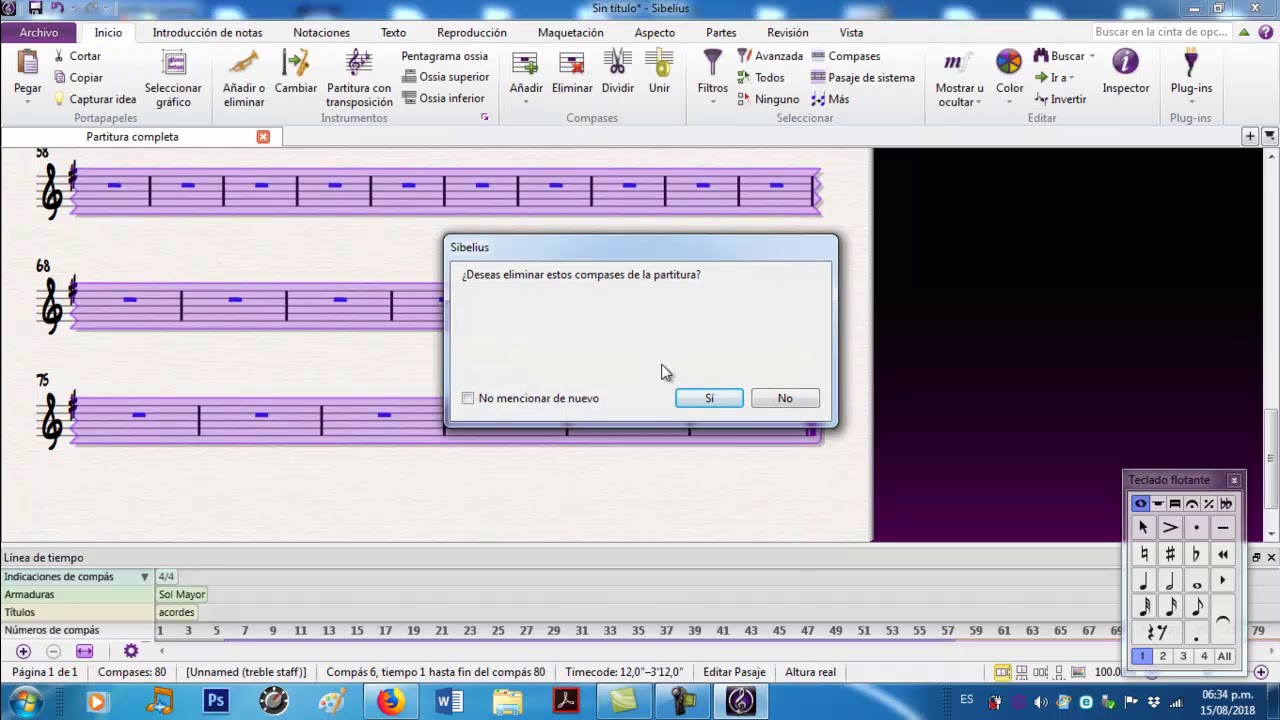Open Photoshop from the taskbar
The width and height of the screenshot is (1280, 720).
tap(215, 701)
